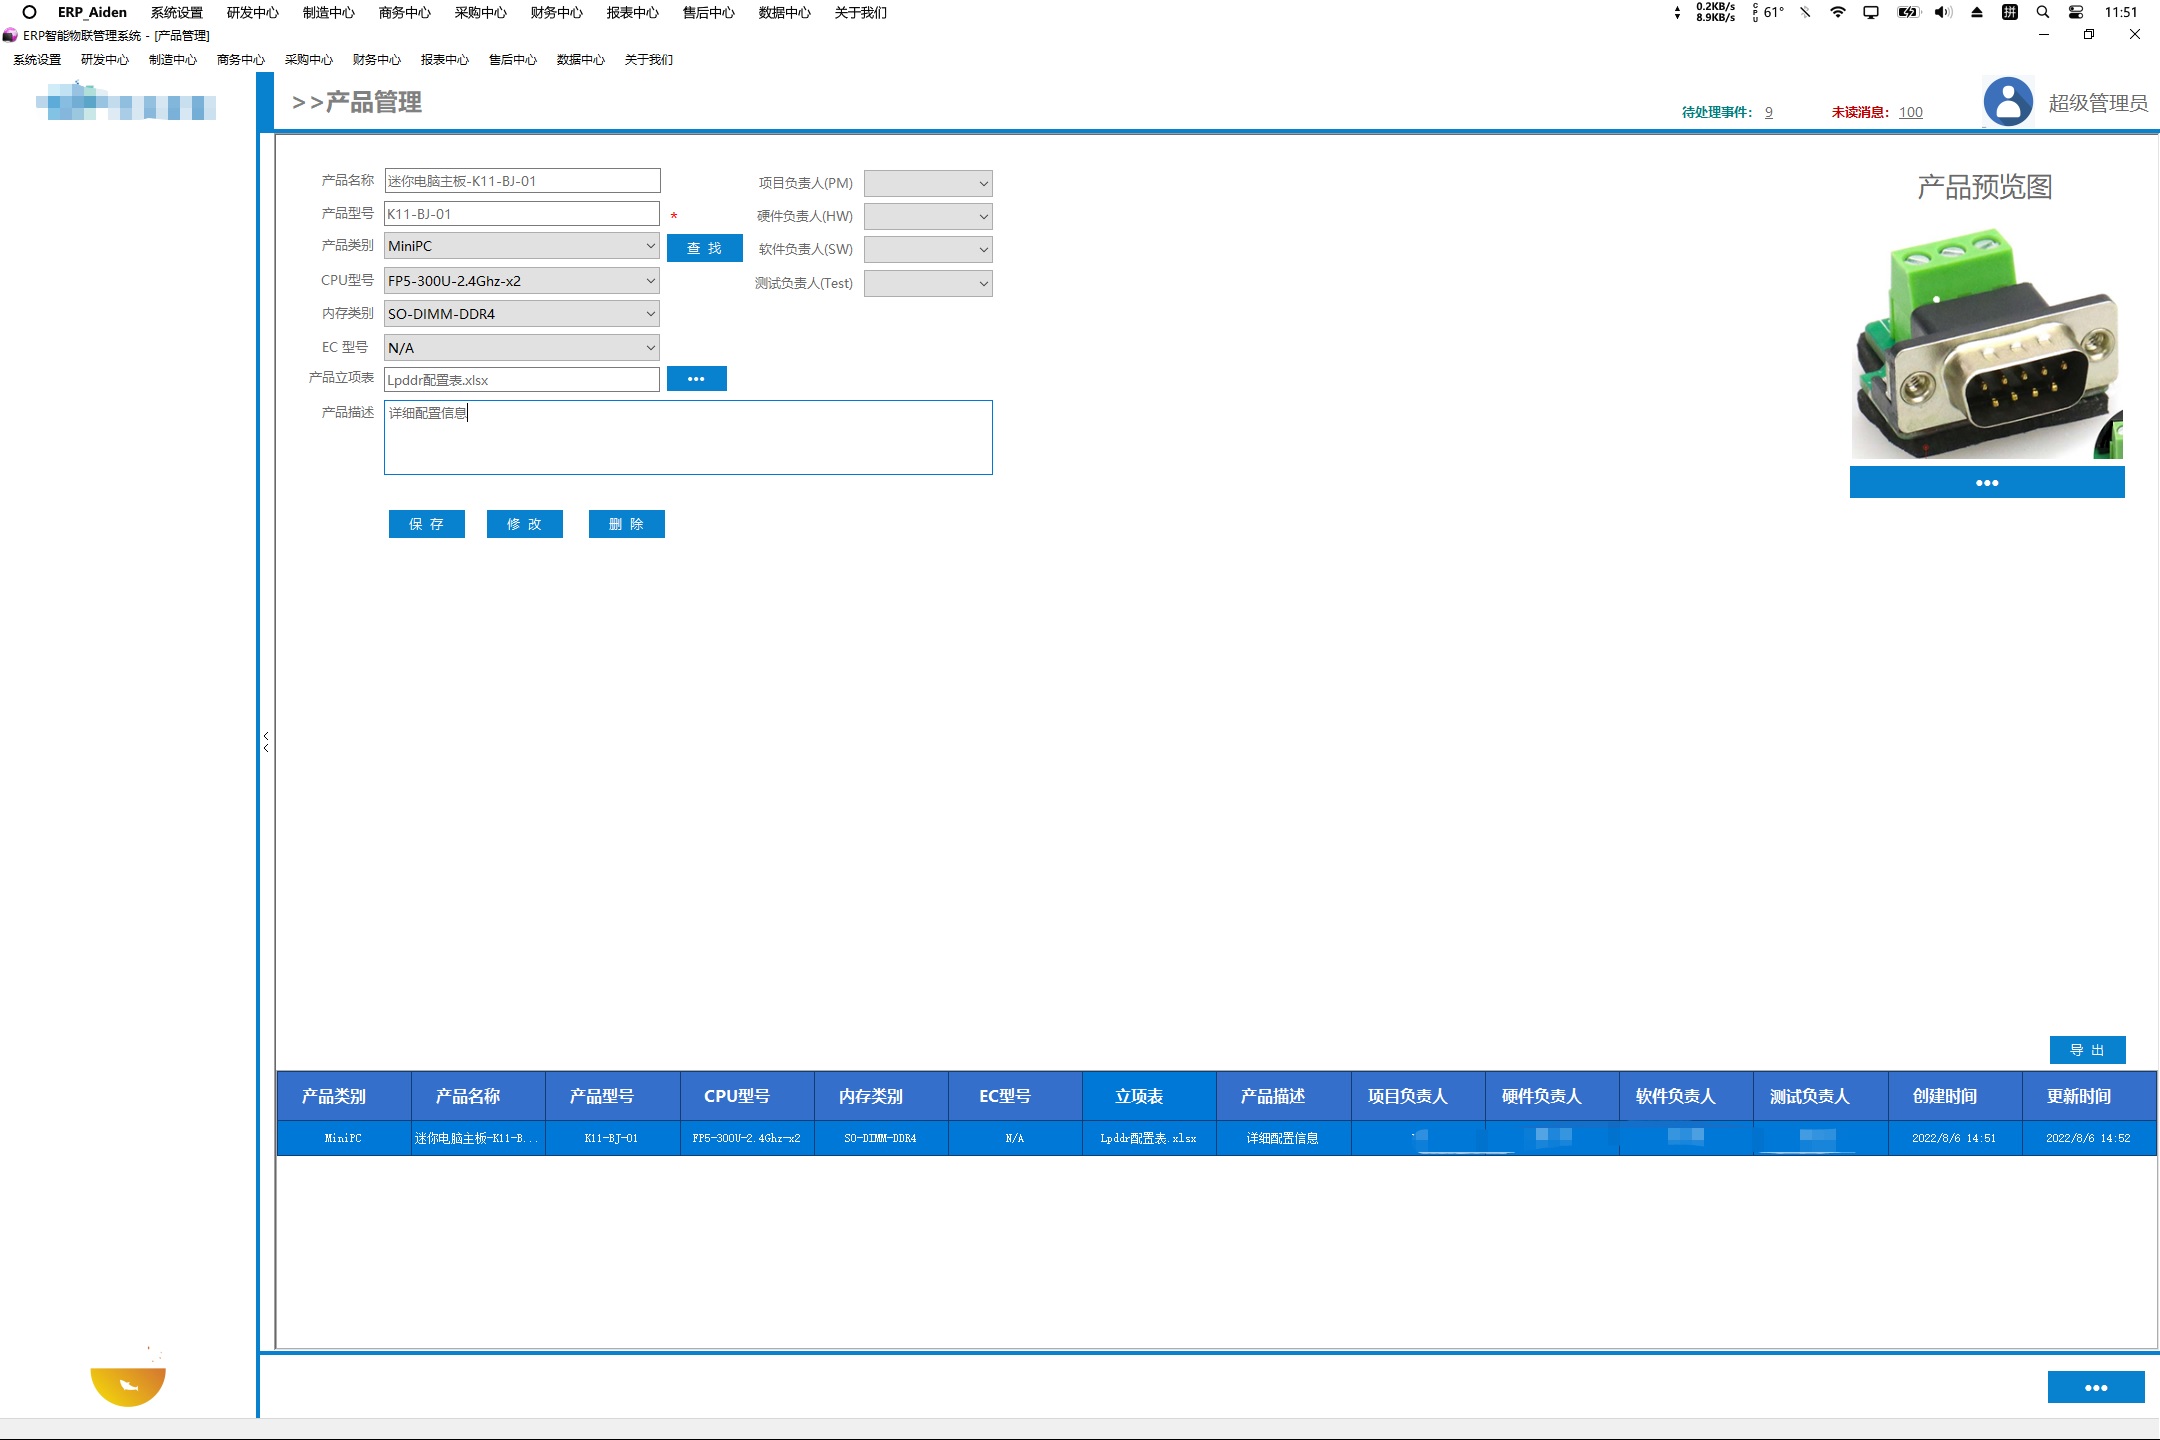Click browse button next to 产品立项表 field
Image resolution: width=2160 pixels, height=1440 pixels.
pos(696,379)
